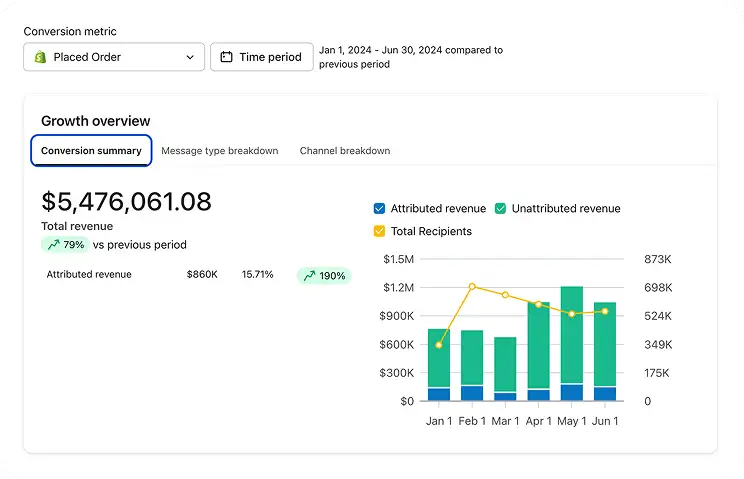Screen dimensions: 744x479
Task: Uncheck the Attributed revenue checkbox
Action: click(379, 209)
